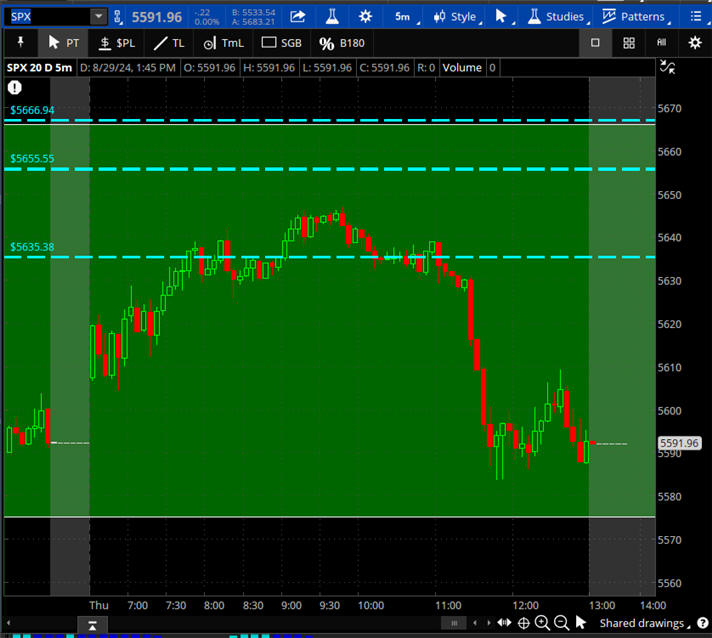Click the zoom out magnifier icon
The height and width of the screenshot is (638, 712).
pos(562,623)
